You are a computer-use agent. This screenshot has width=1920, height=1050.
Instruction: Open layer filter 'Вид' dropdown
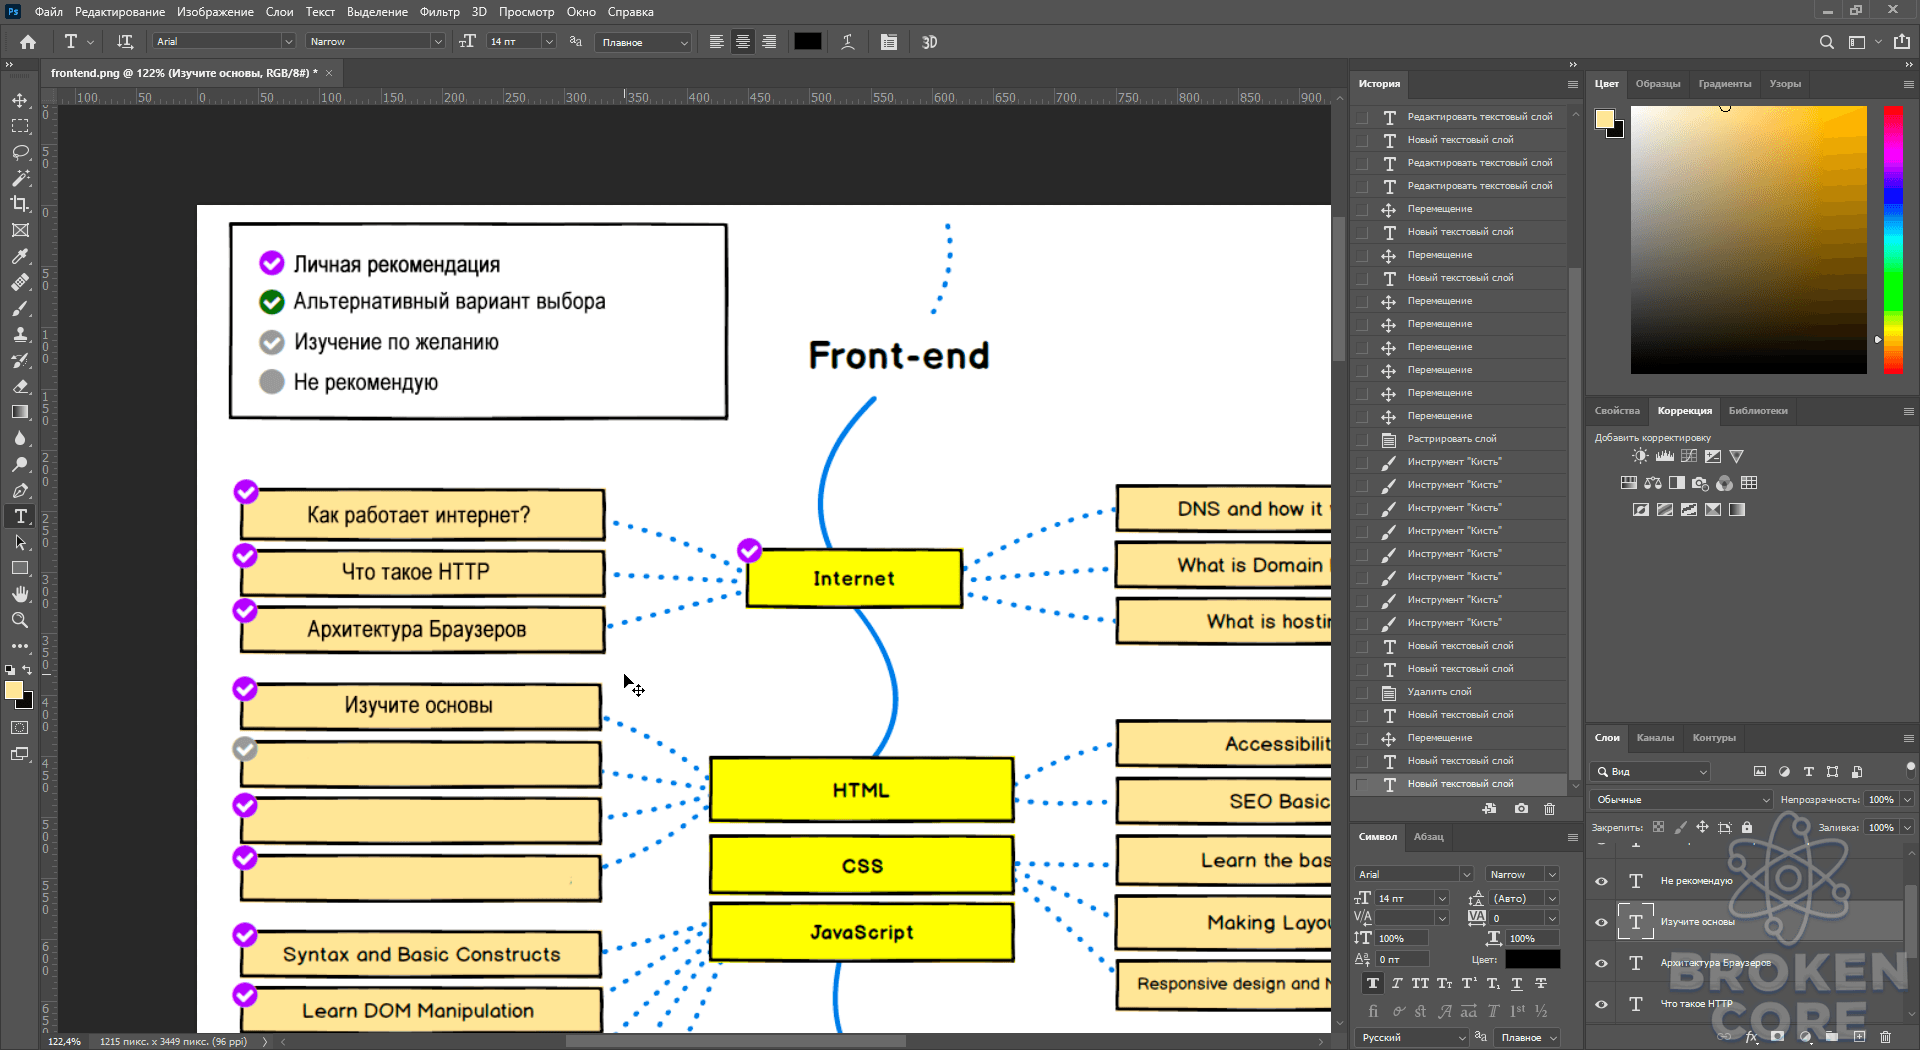pos(1650,772)
